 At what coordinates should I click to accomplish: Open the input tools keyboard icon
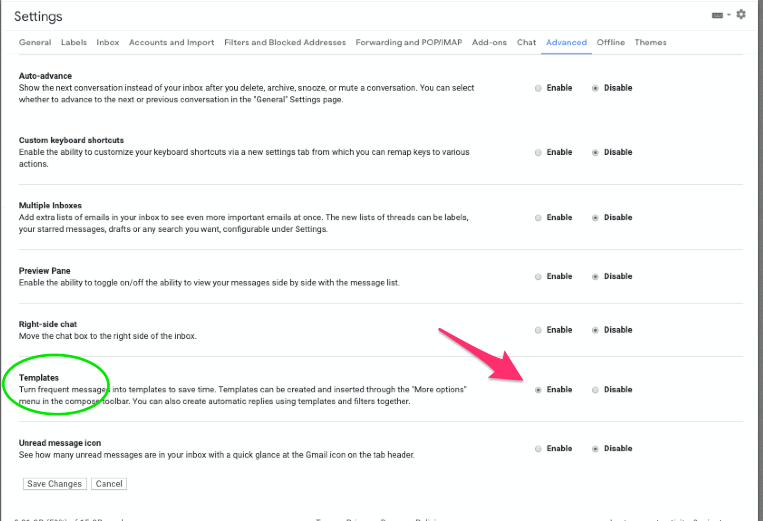pos(717,16)
